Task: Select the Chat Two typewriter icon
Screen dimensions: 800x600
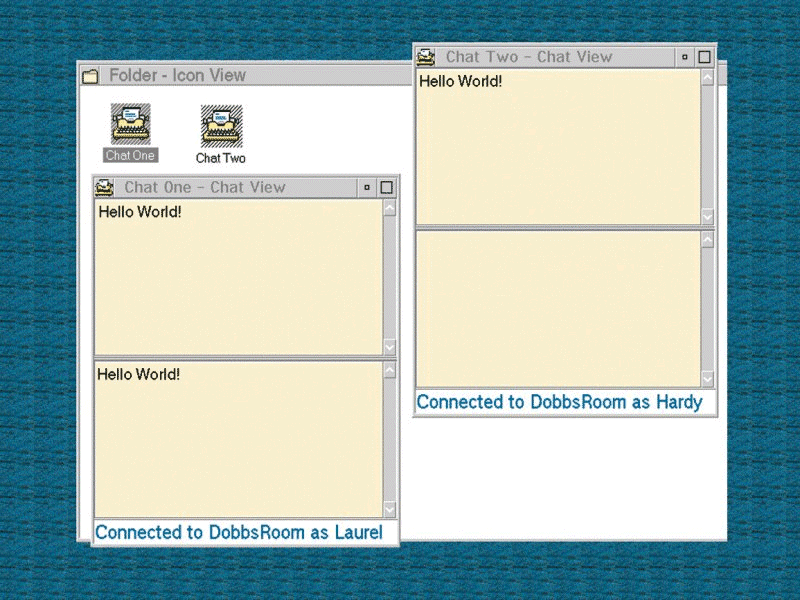Action: tap(220, 126)
